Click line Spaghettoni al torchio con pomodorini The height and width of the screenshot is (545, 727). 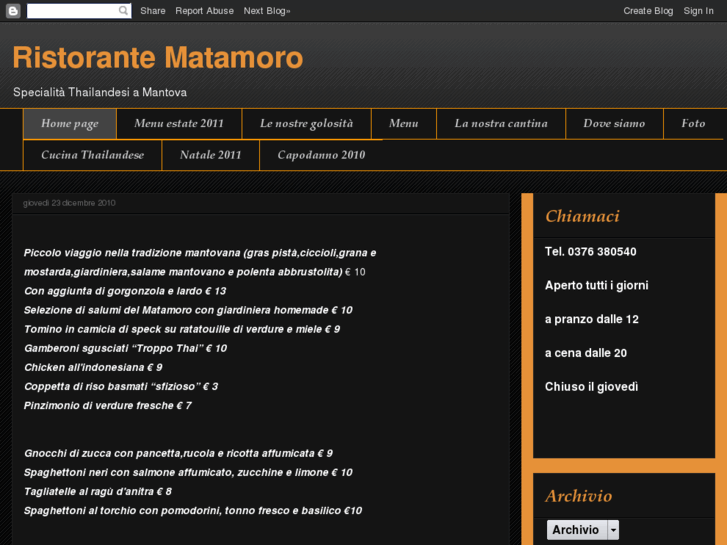(192, 511)
